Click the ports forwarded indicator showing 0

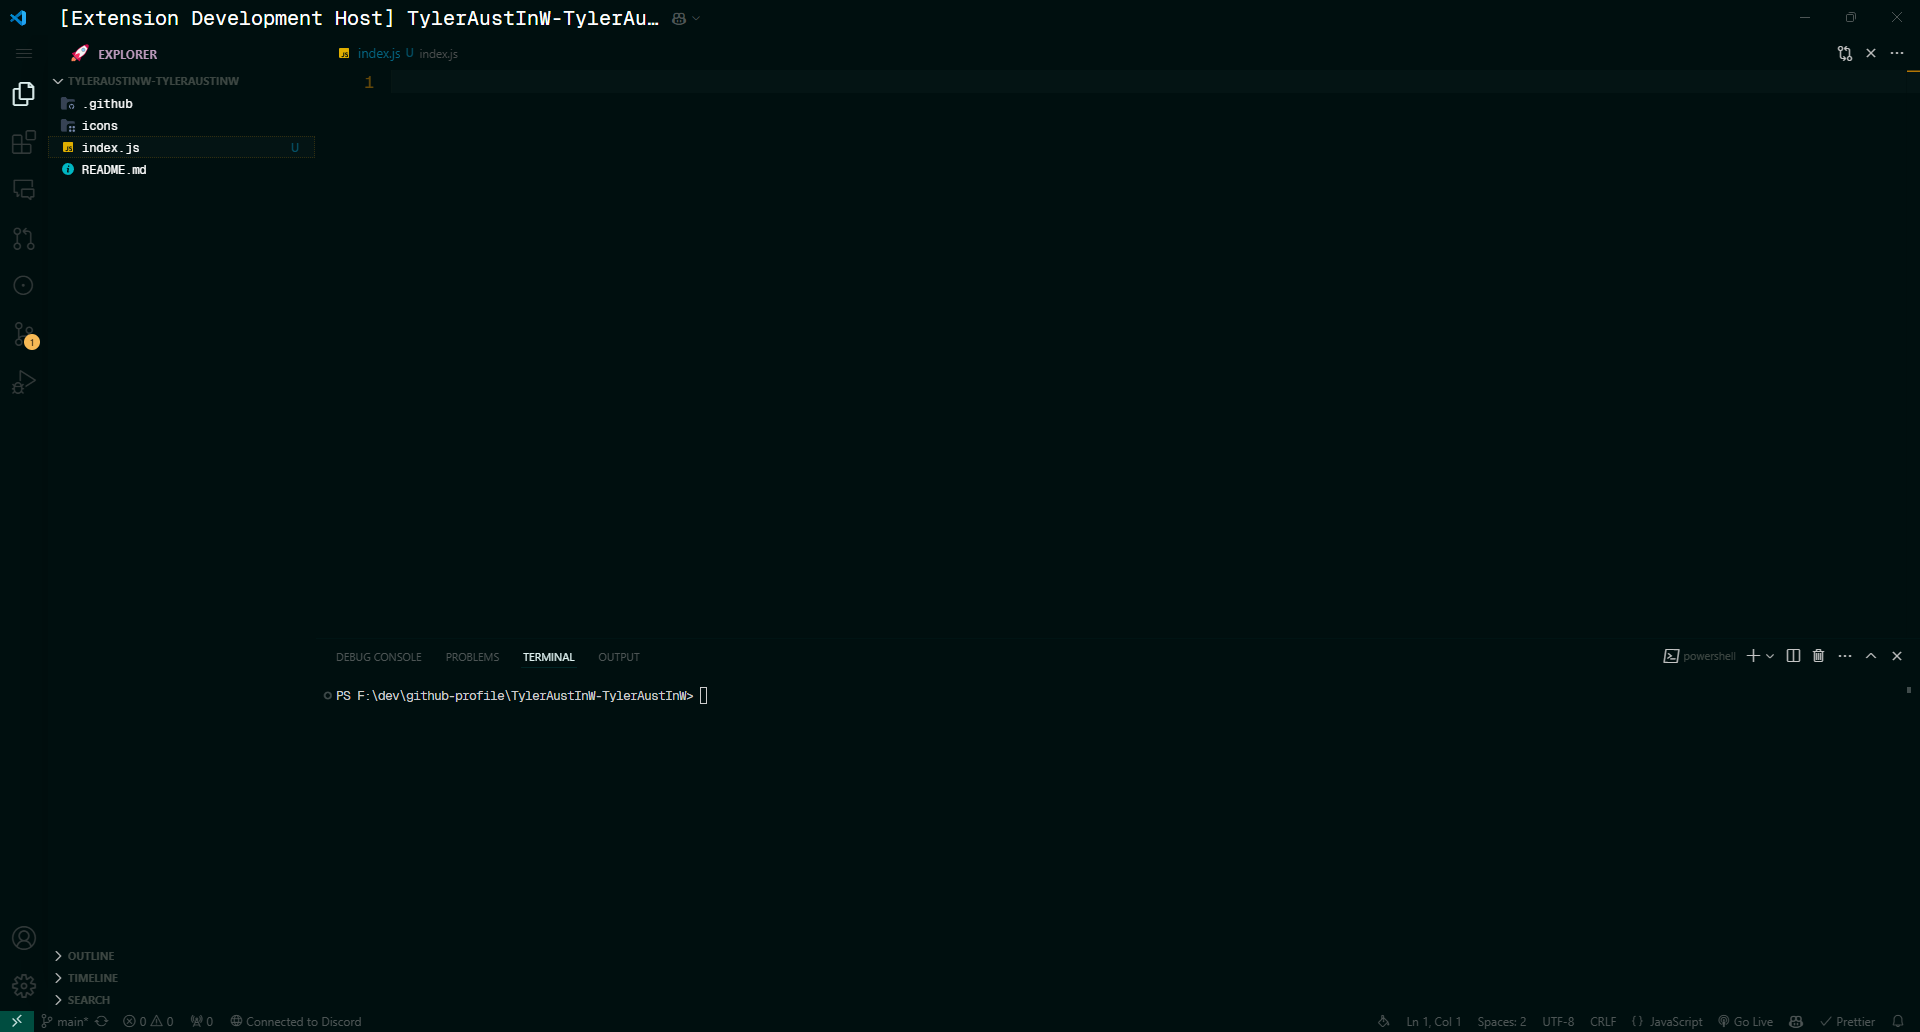coord(202,1021)
